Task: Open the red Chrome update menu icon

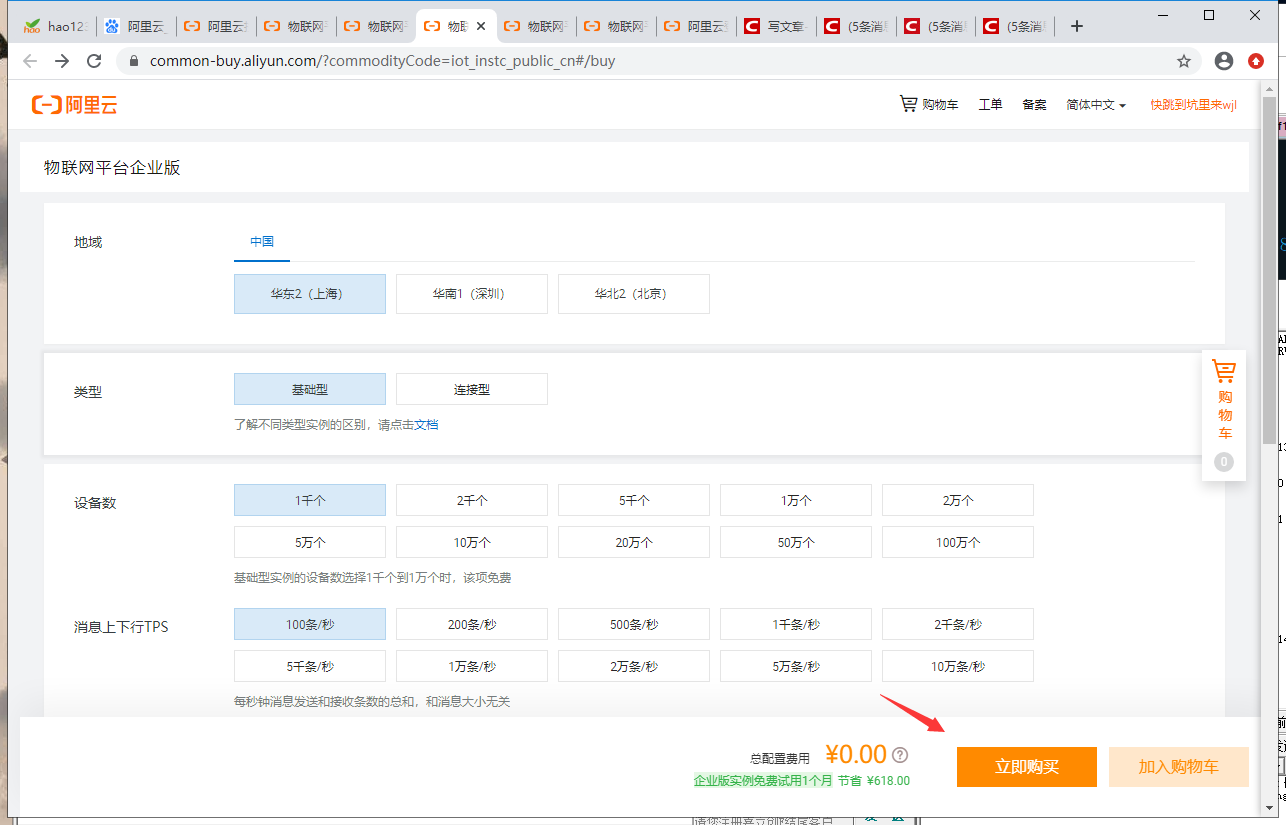Action: click(1256, 61)
